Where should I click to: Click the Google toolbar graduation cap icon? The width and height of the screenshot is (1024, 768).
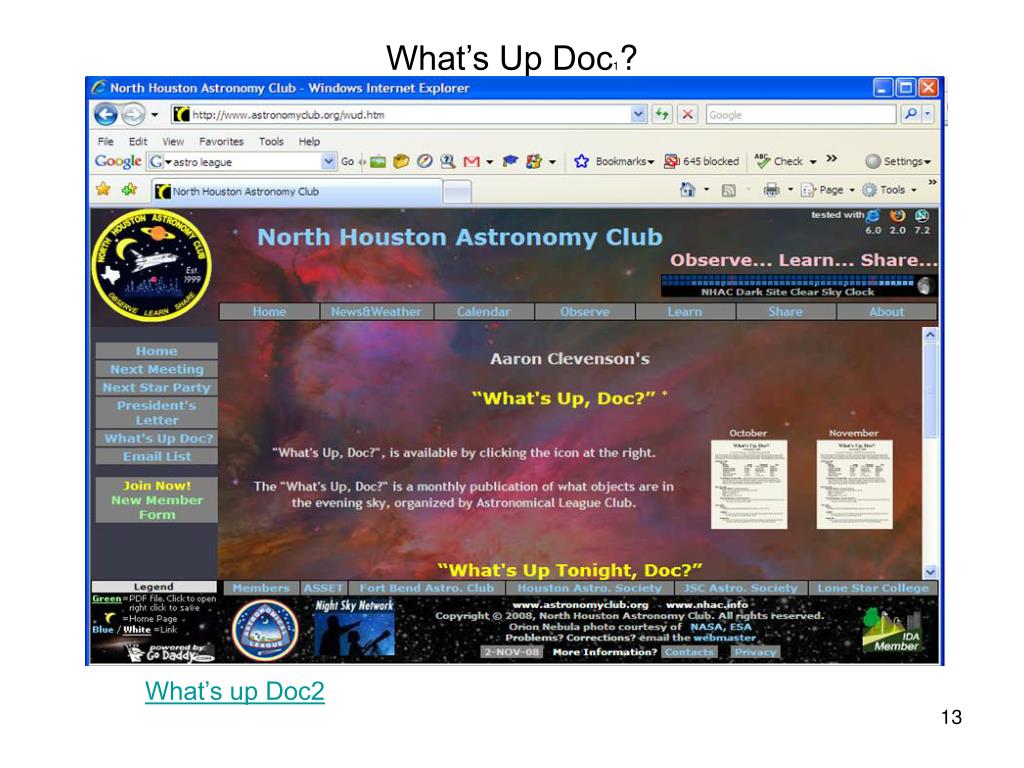pyautogui.click(x=510, y=161)
